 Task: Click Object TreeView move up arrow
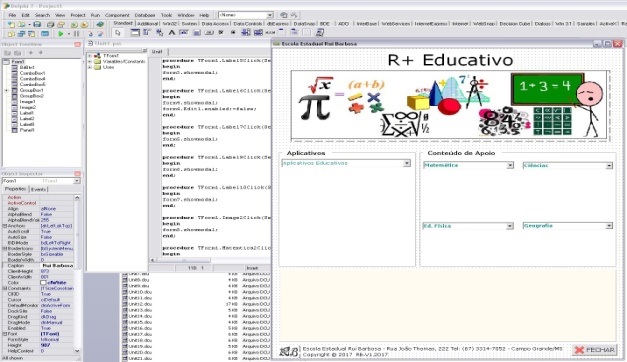click(x=31, y=52)
